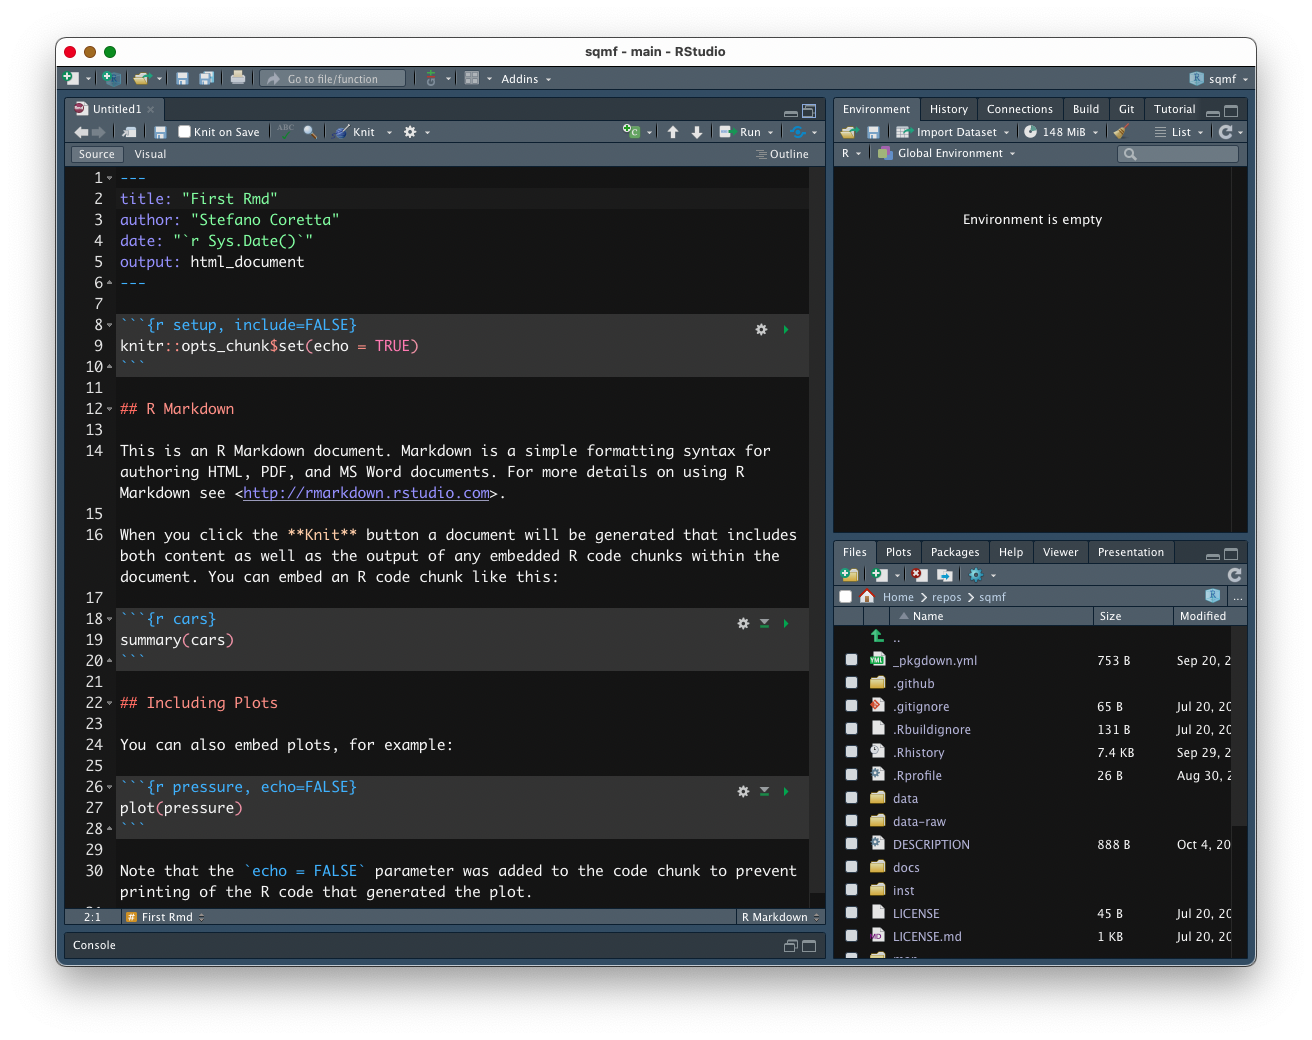The height and width of the screenshot is (1040, 1312).
Task: Open the 148 MiB memory usage dropdown
Action: click(x=1061, y=132)
